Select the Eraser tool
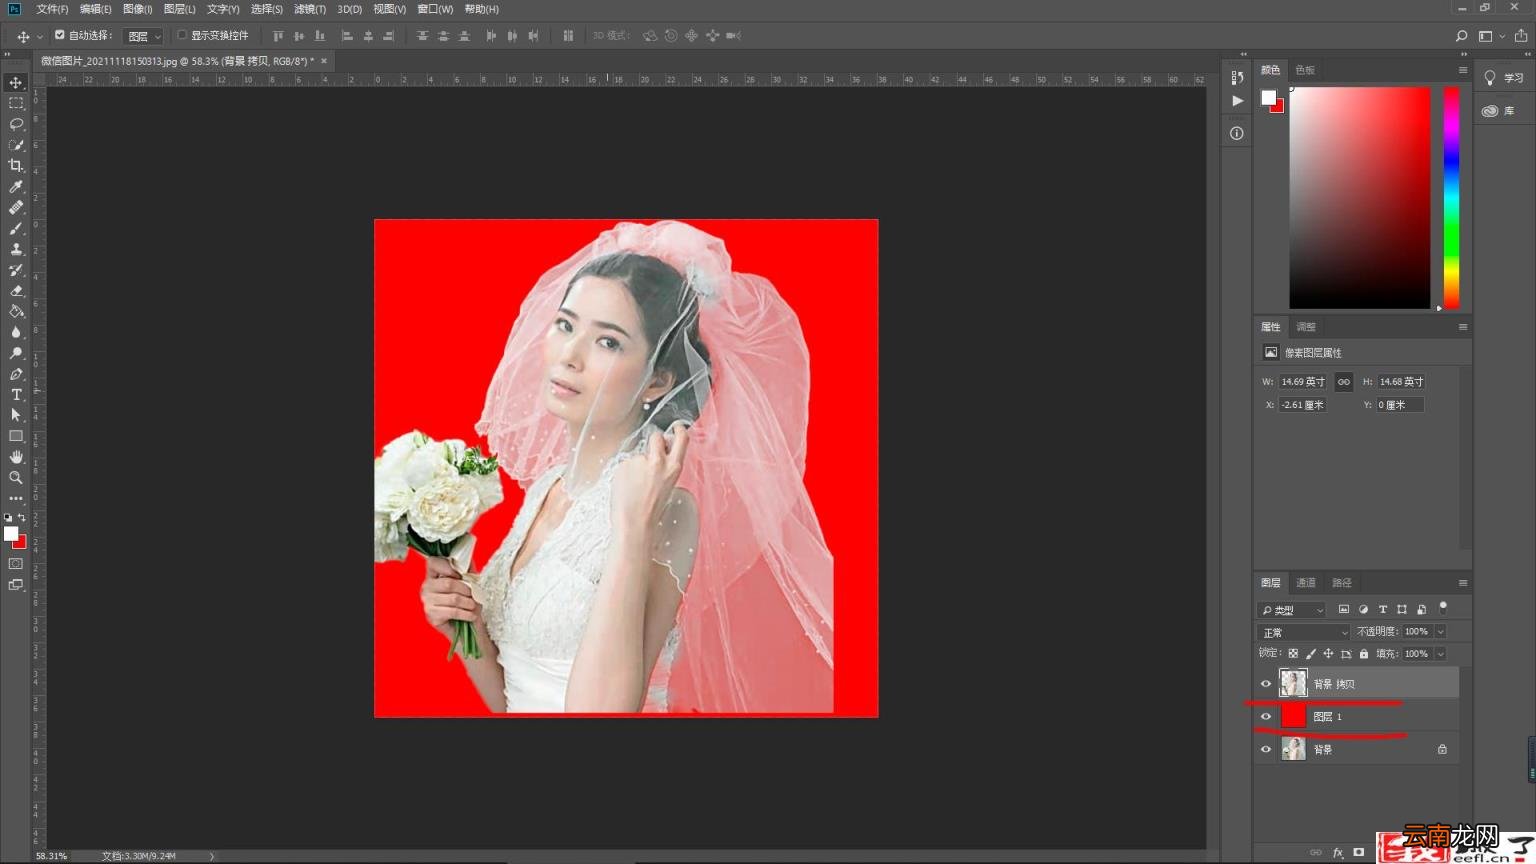 pos(16,291)
